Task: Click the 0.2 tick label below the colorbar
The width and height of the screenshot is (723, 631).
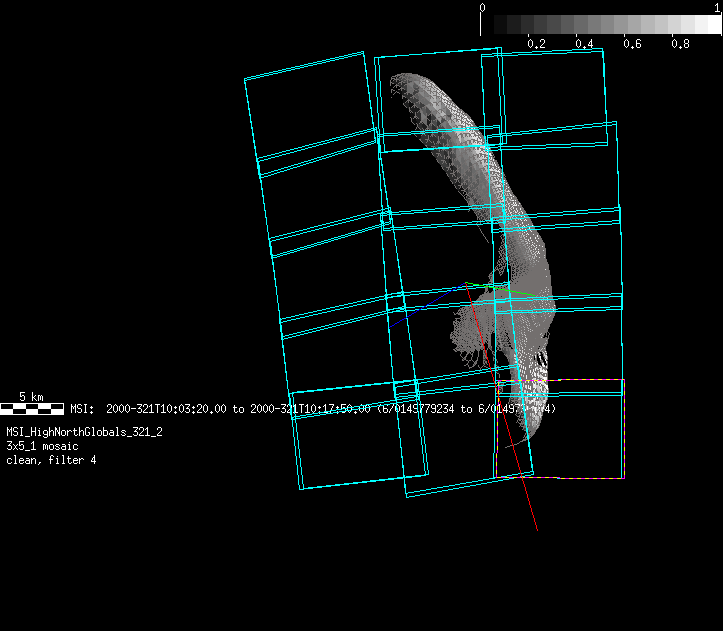Action: point(536,44)
